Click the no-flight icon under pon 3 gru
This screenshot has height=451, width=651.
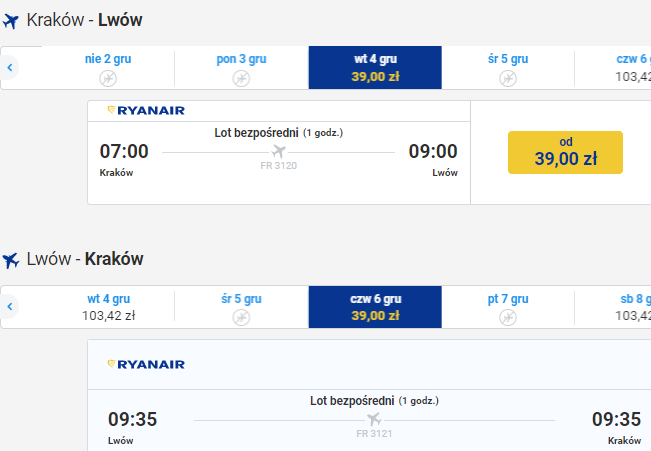(241, 78)
